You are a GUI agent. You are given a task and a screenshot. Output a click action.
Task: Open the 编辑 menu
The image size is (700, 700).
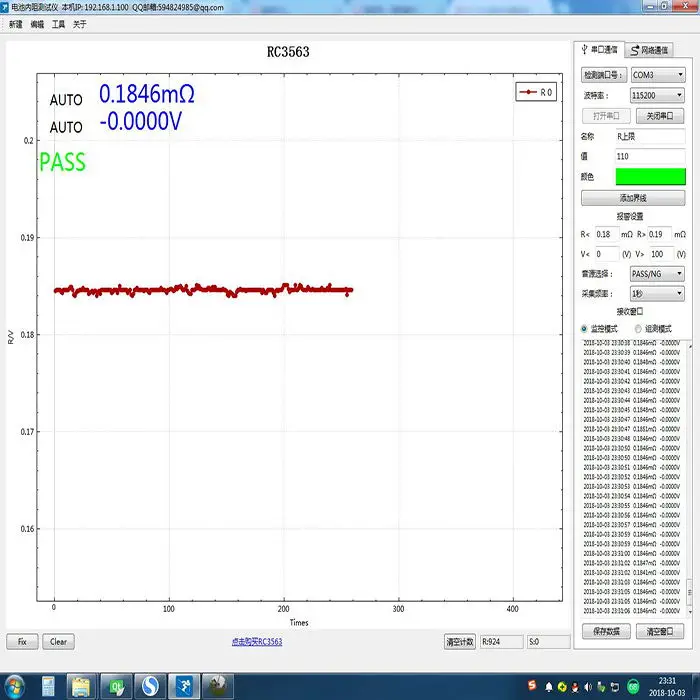click(x=37, y=24)
